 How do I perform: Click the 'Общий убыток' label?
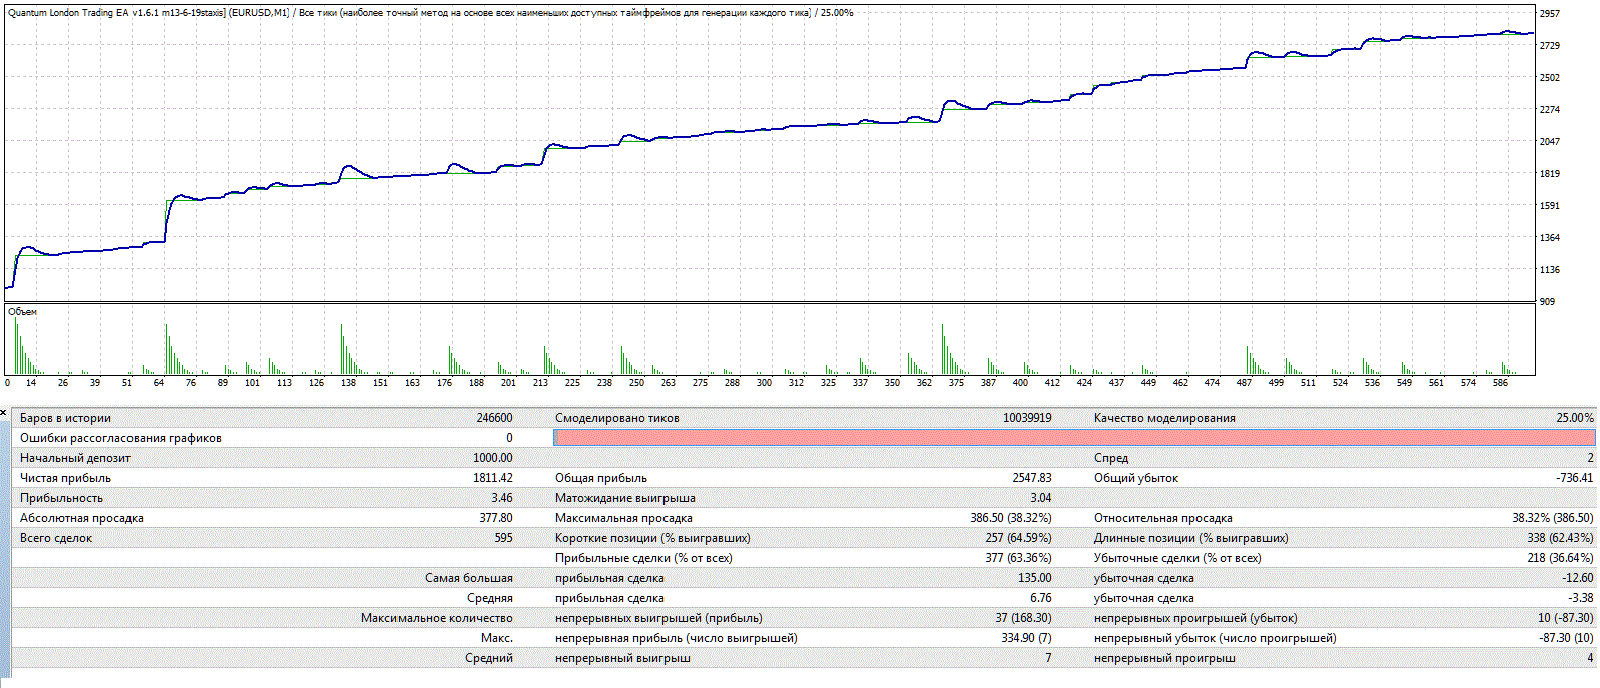[1135, 478]
